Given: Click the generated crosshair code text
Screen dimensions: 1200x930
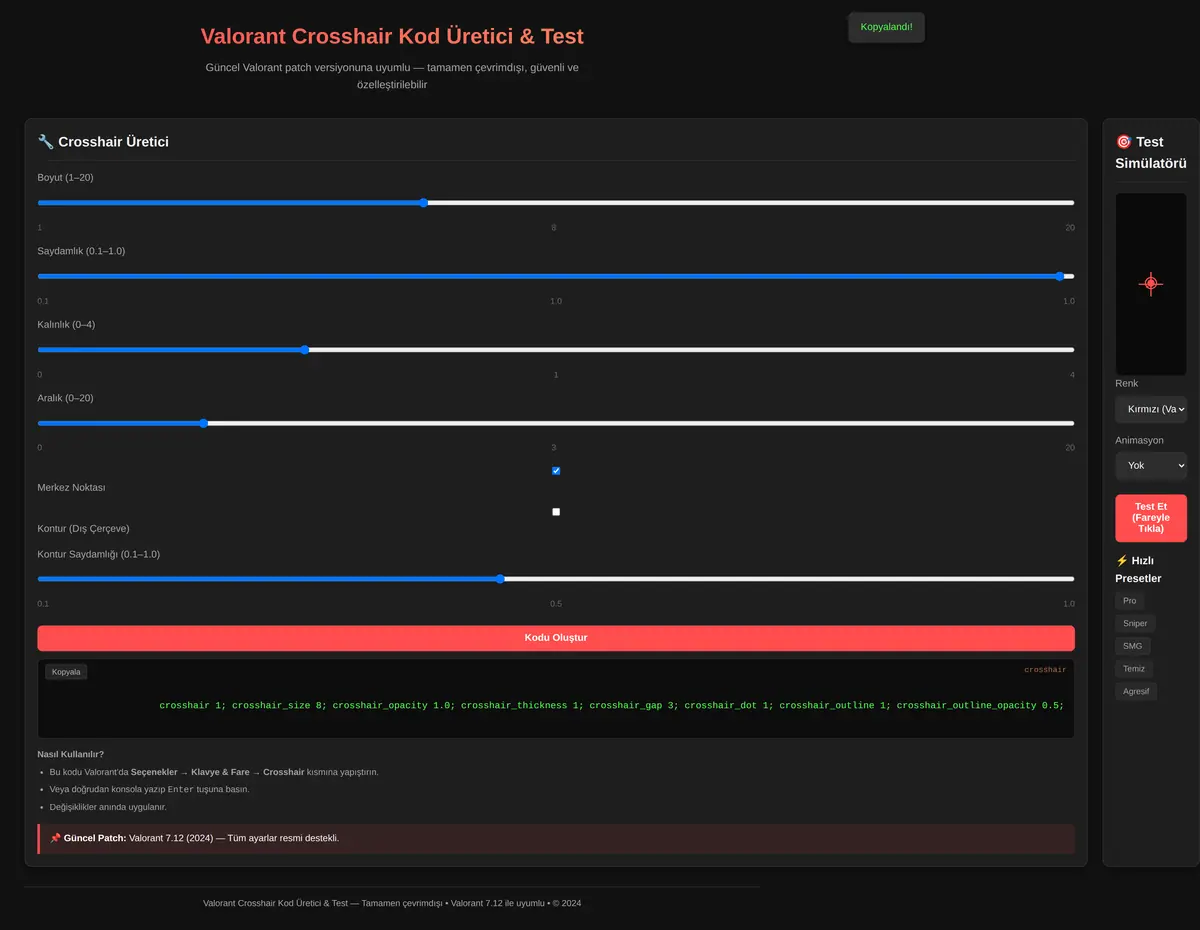Looking at the screenshot, I should pos(611,705).
